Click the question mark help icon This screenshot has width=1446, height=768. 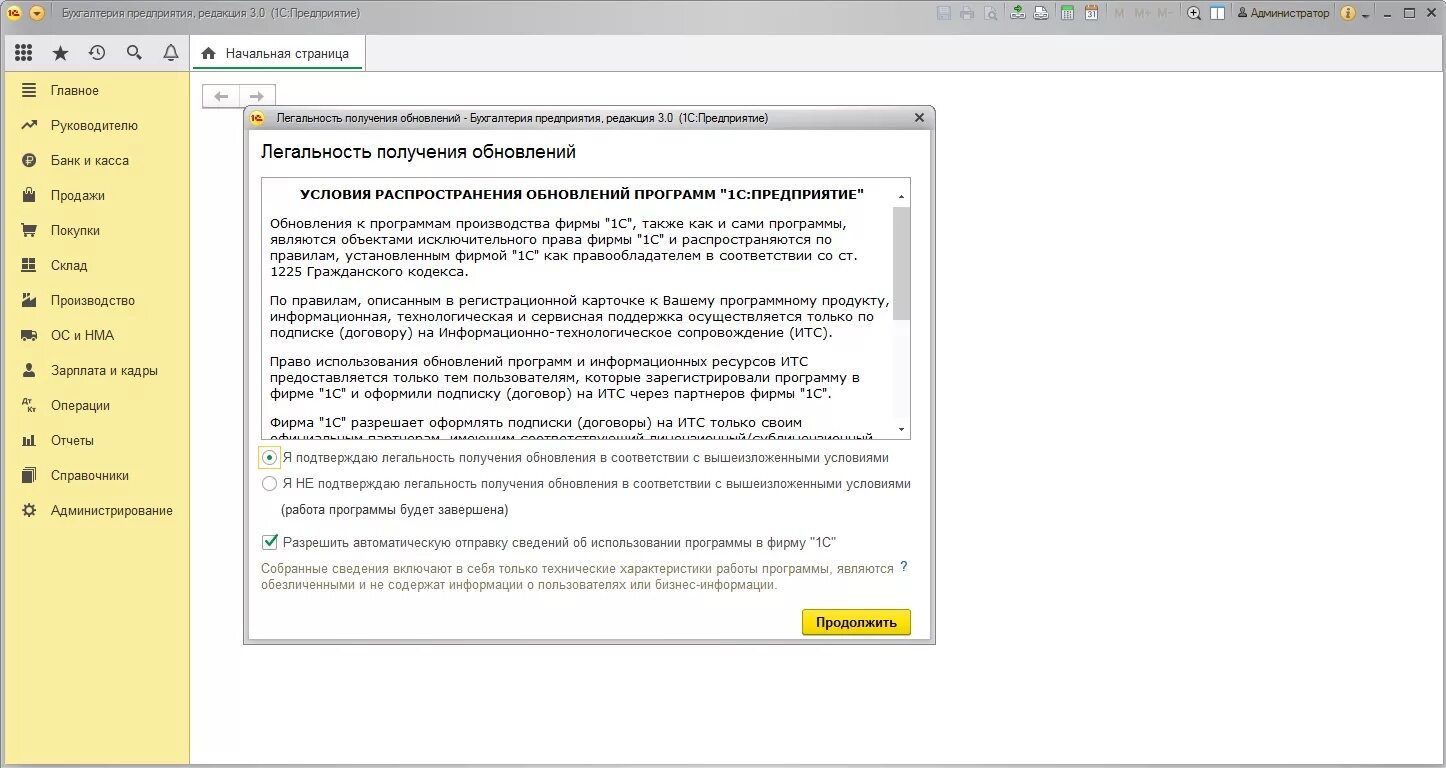(904, 566)
